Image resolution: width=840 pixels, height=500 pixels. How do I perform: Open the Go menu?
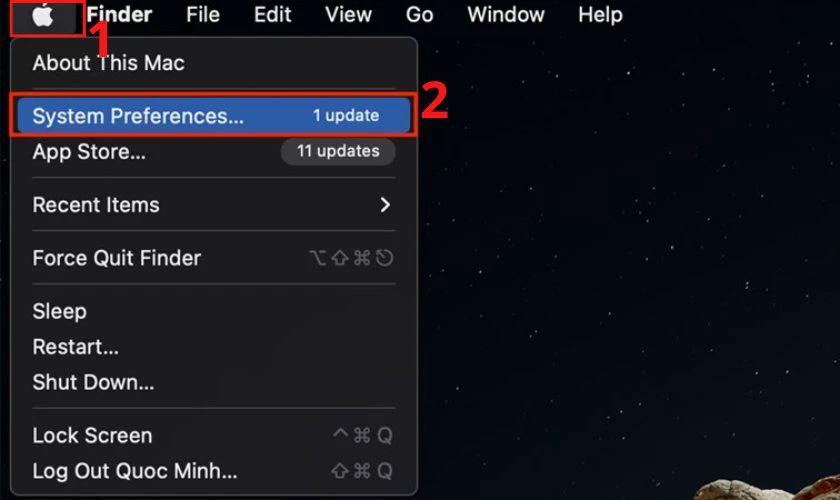click(419, 14)
